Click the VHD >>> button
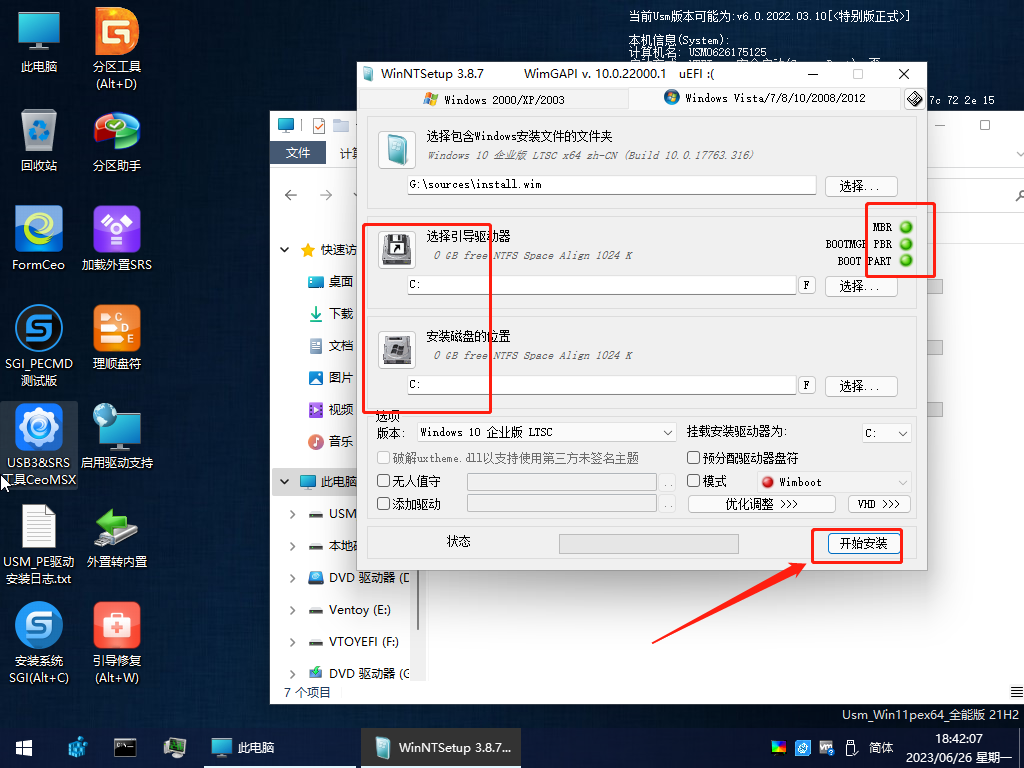 [x=879, y=504]
